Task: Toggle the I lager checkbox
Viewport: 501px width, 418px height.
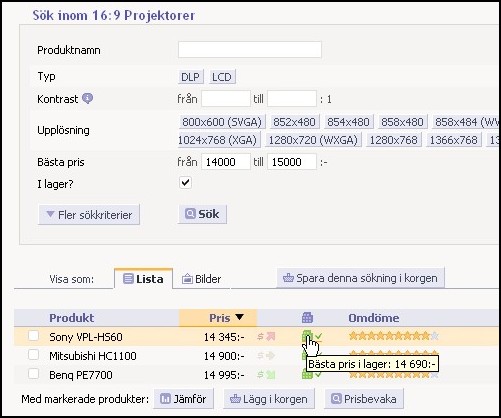Action: (185, 183)
